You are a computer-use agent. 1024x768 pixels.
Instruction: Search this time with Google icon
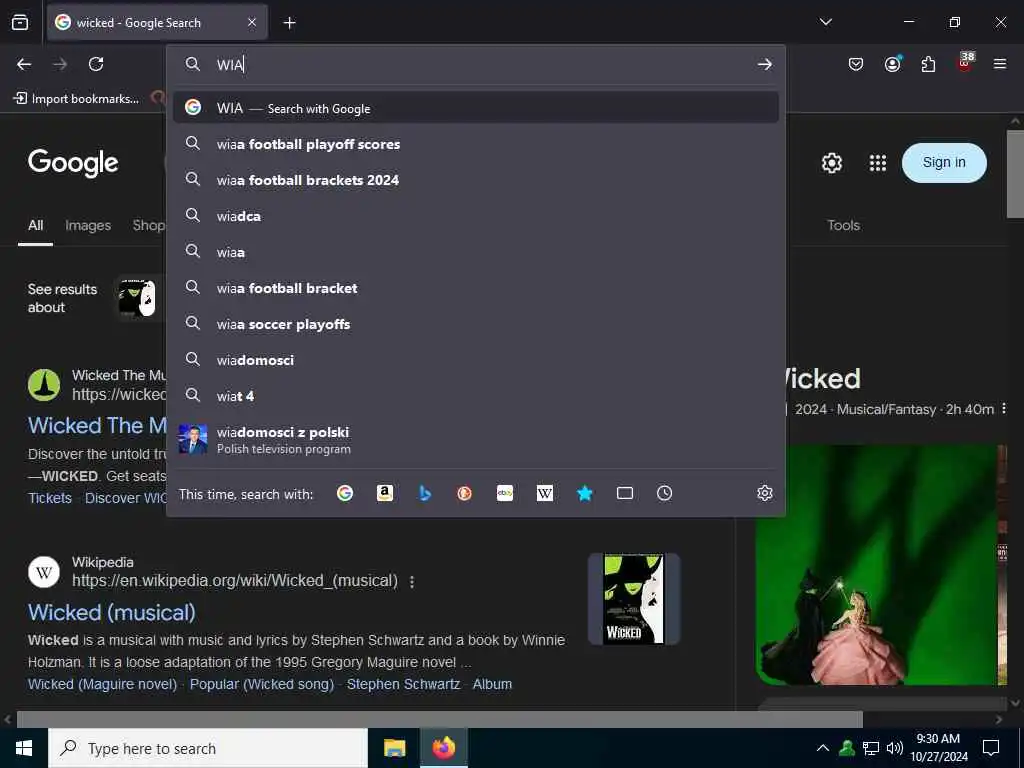pyautogui.click(x=345, y=493)
